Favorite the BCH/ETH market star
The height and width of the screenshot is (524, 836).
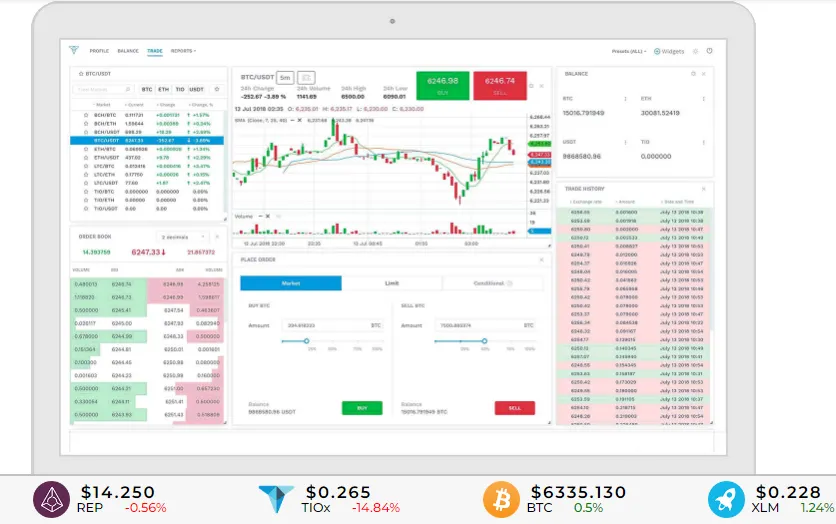coord(85,124)
